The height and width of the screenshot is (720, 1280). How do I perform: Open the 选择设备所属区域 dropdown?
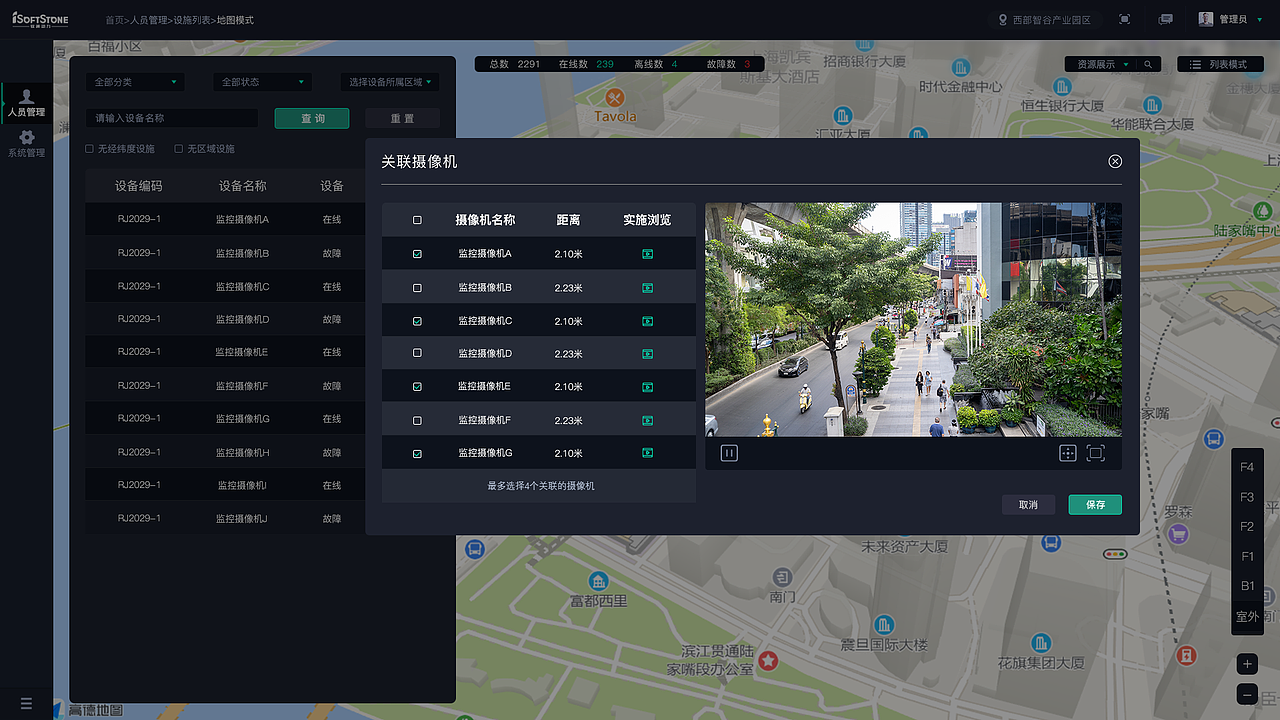click(389, 82)
